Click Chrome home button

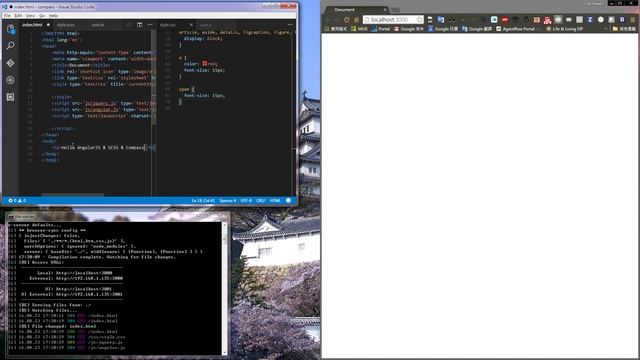point(356,20)
